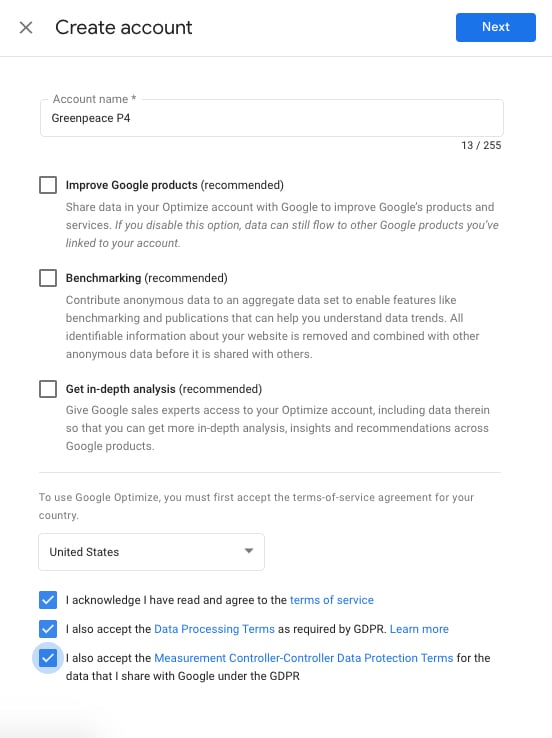
Task: Uncheck the Data Processing Terms checkbox
Action: click(48, 629)
